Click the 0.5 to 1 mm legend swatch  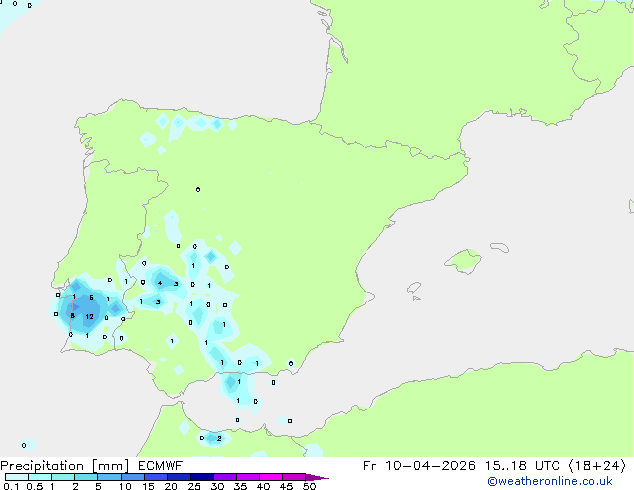[40, 477]
